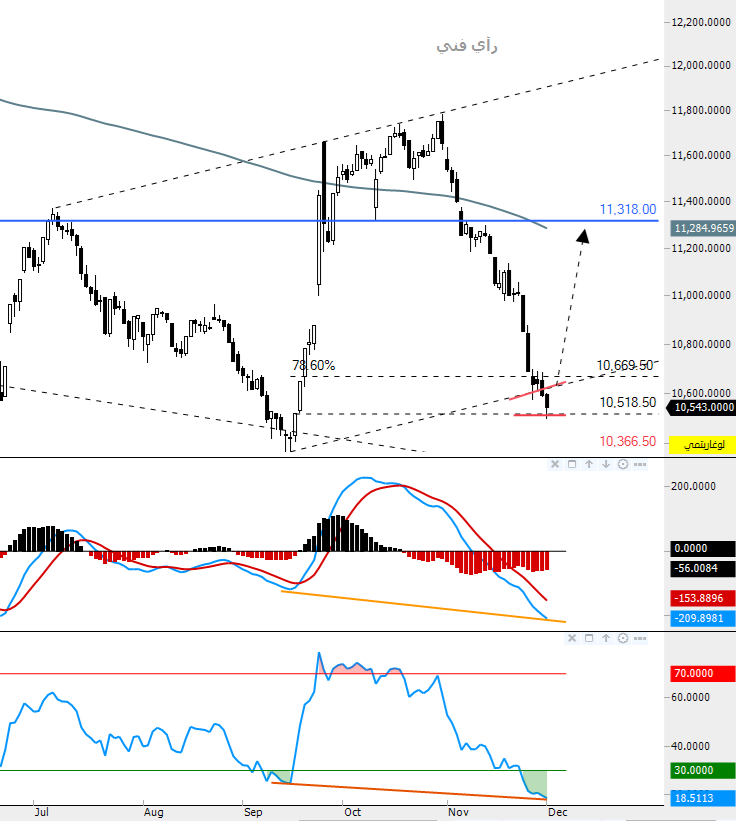This screenshot has height=821, width=736.
Task: Click the 11,600.0000 price axis tick
Action: [x=701, y=155]
